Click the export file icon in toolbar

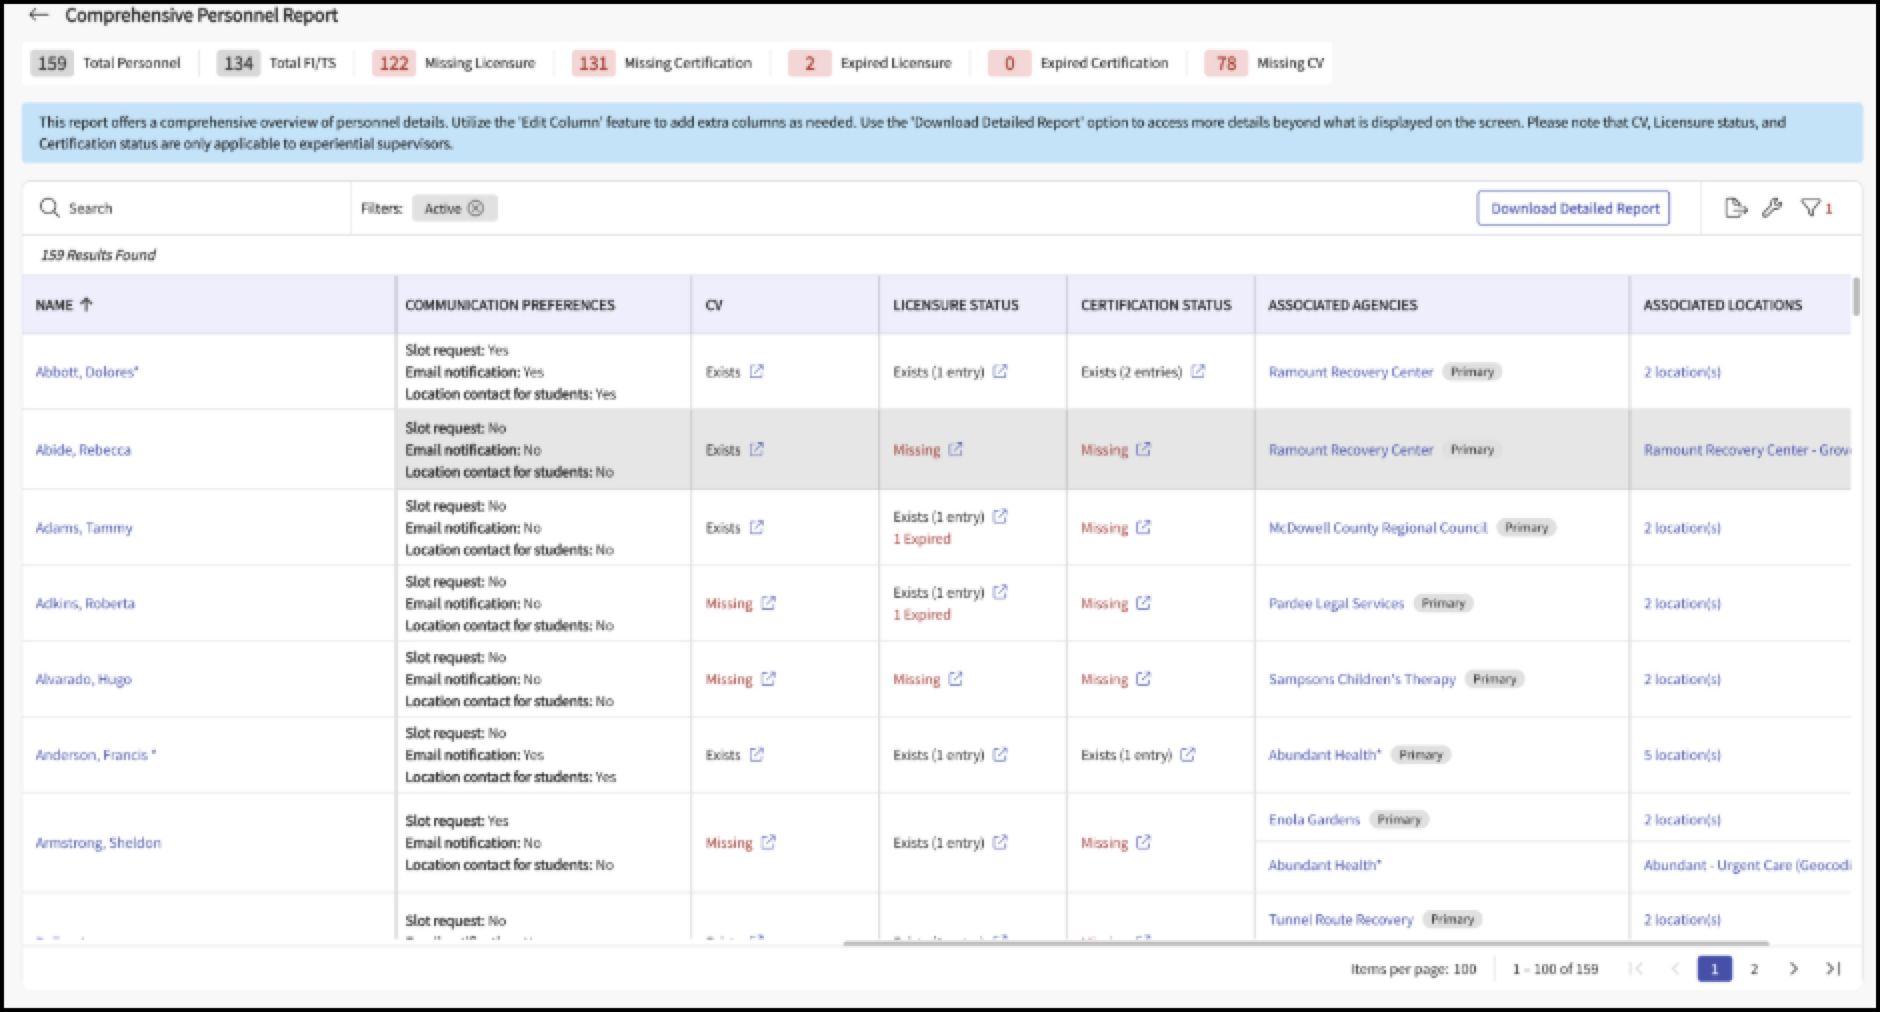1736,208
